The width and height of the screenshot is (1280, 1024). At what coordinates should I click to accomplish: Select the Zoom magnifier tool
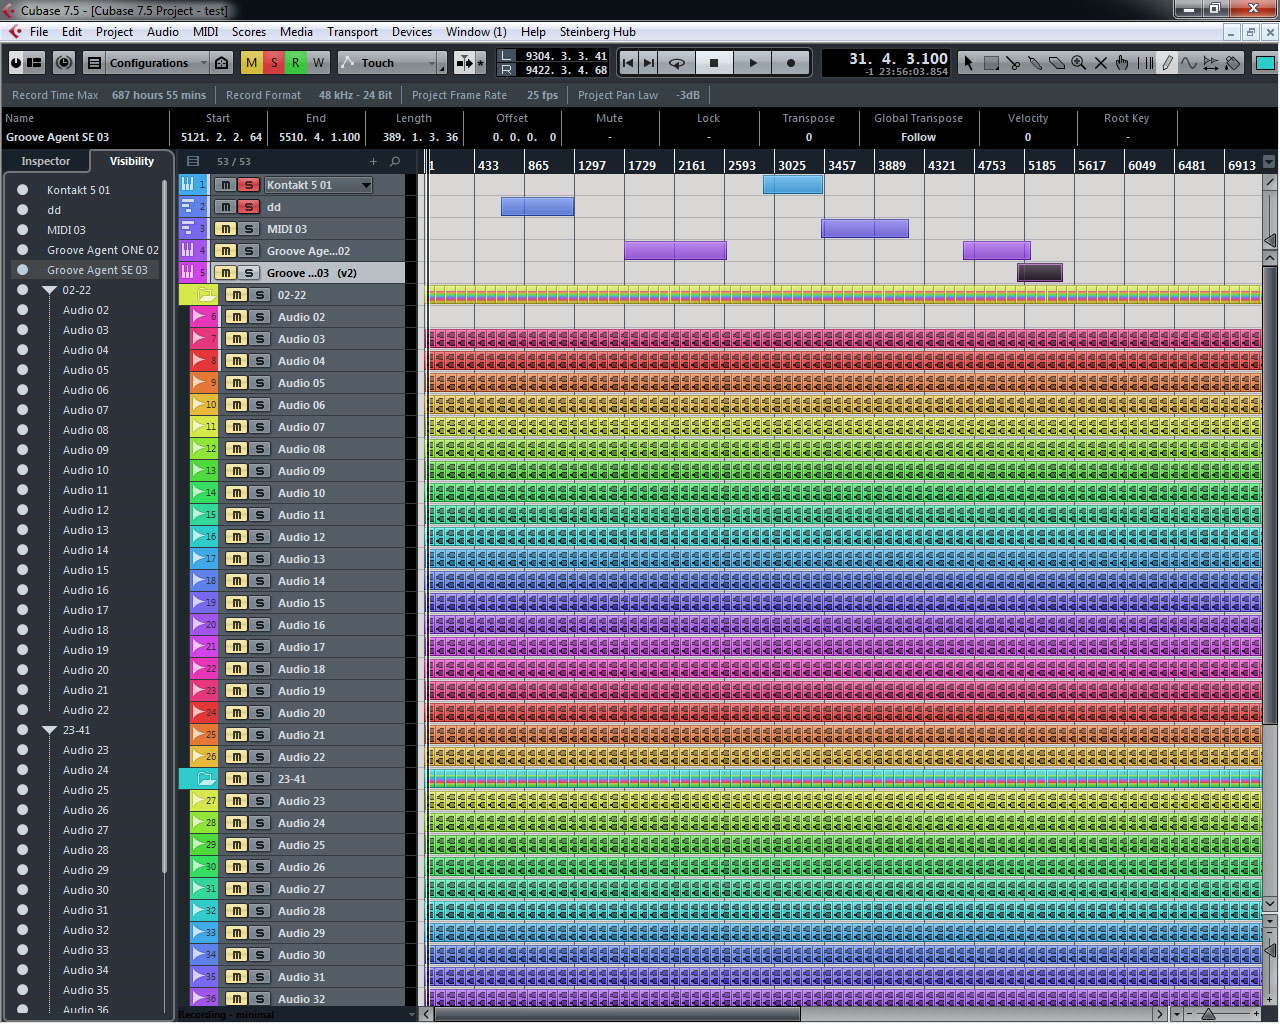point(1079,63)
